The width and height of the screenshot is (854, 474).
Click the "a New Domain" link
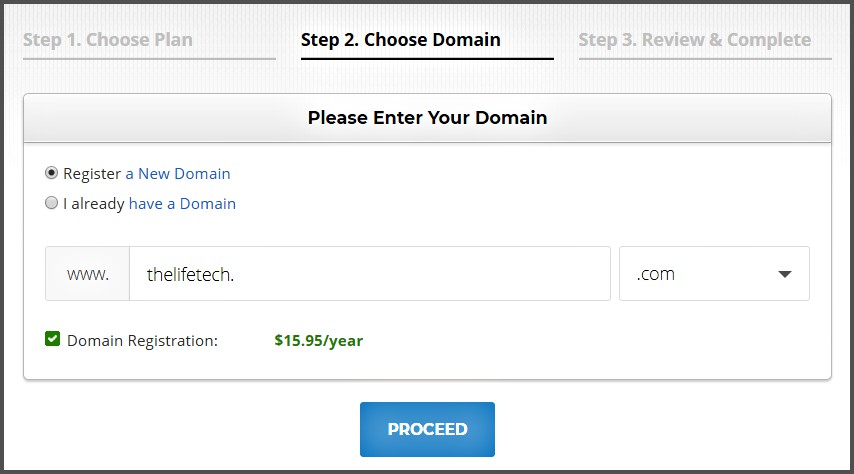coord(178,174)
